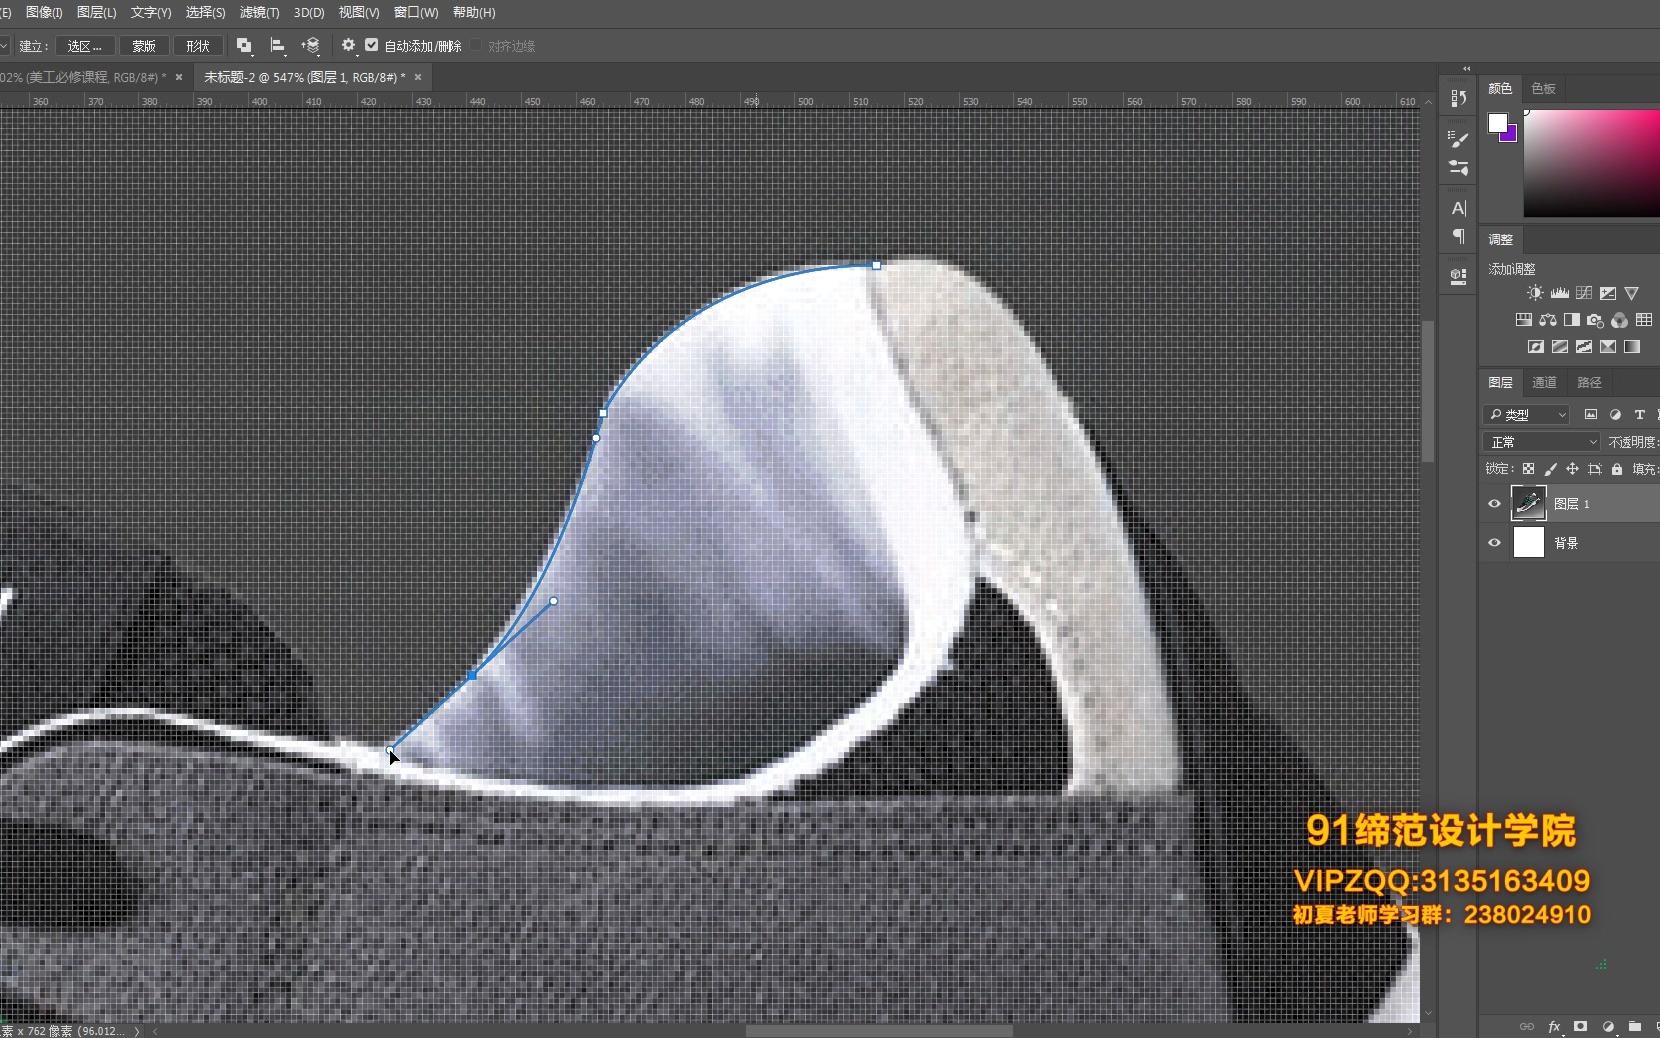Add a Posterize adjustment
This screenshot has height=1038, width=1660.
[1560, 347]
